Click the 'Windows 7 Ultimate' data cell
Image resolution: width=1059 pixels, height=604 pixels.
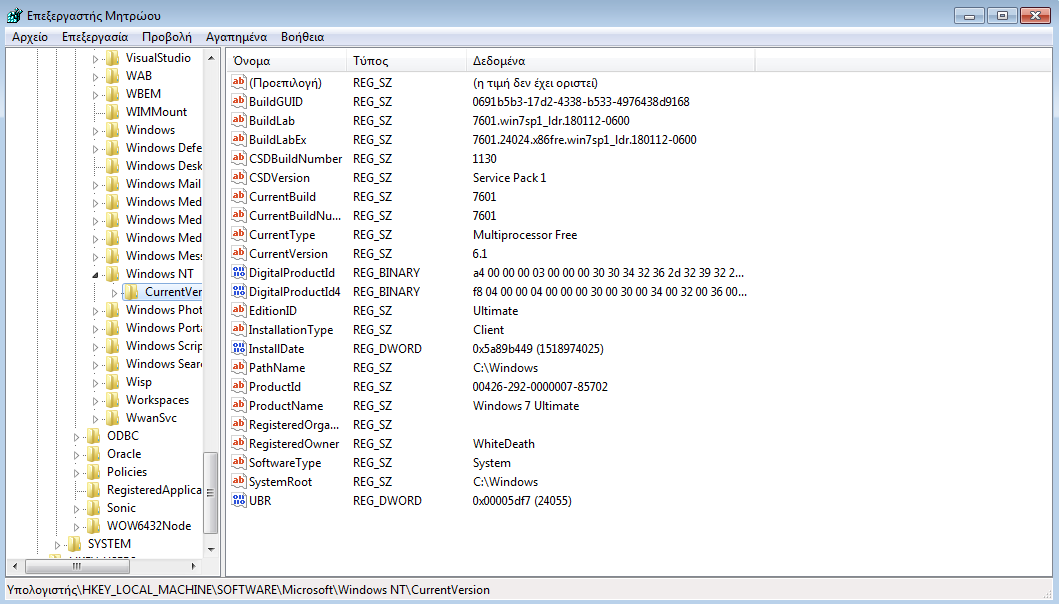(x=525, y=406)
